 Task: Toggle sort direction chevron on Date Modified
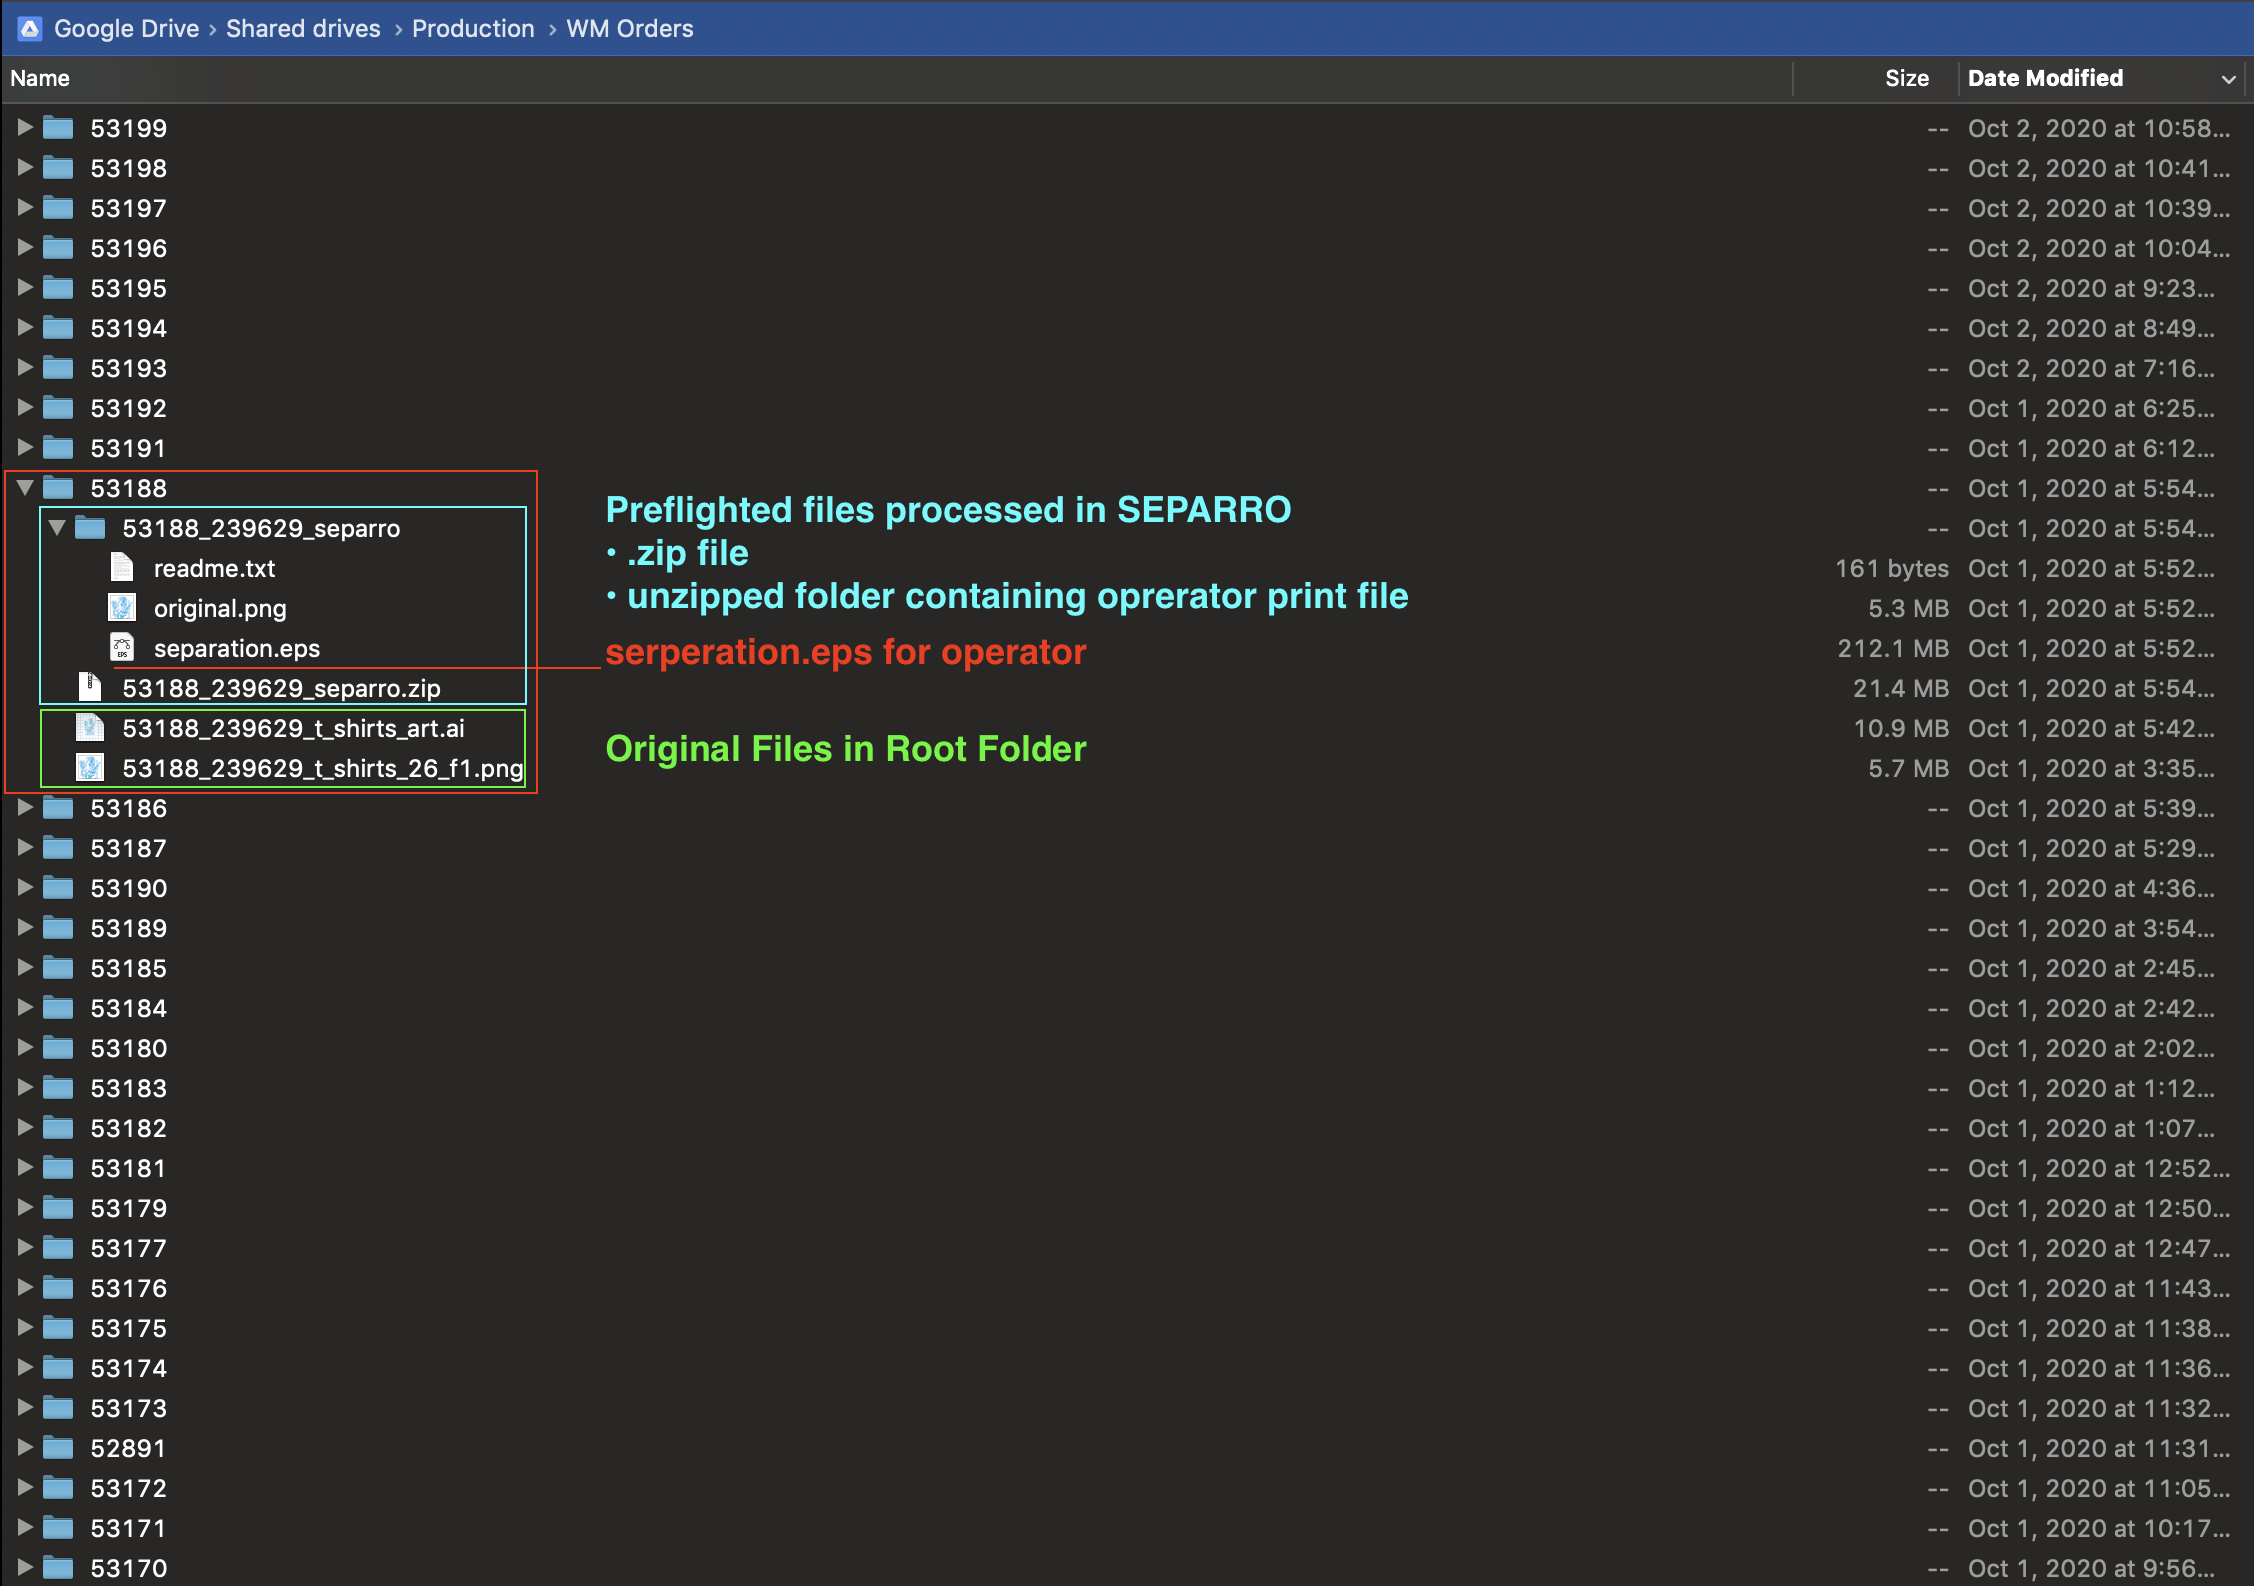point(2228,79)
